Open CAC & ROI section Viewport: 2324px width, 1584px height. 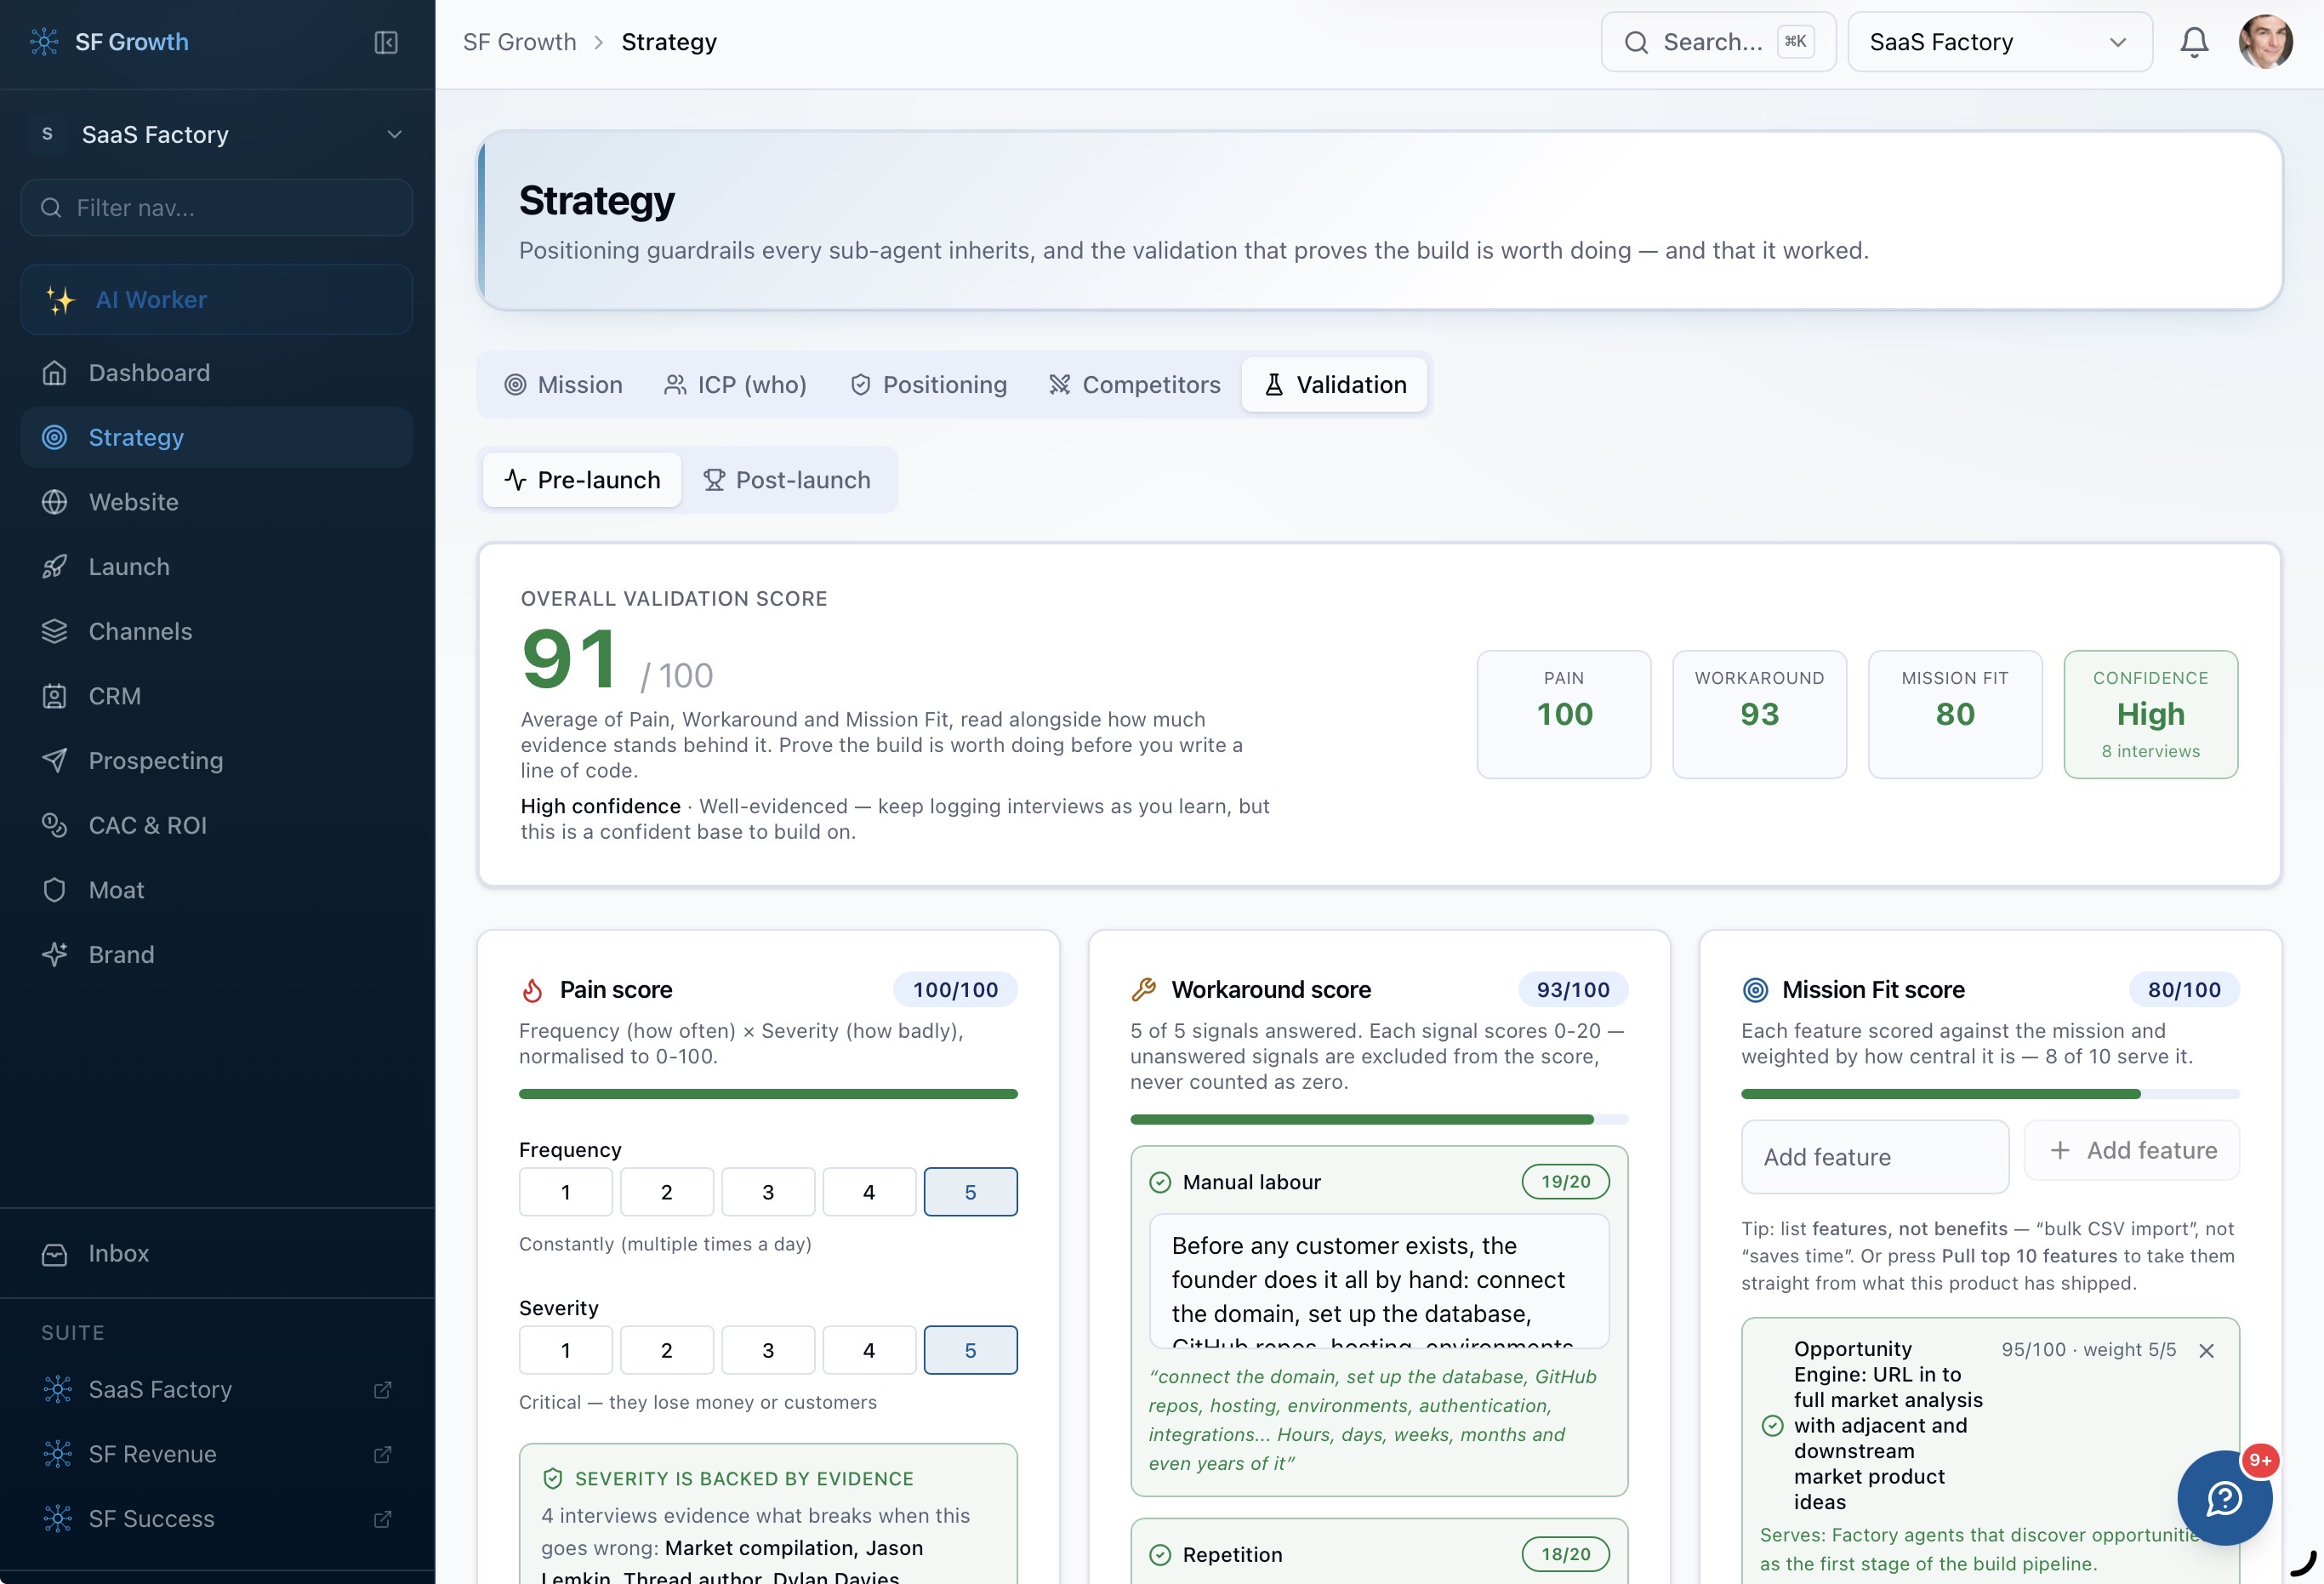(216, 825)
